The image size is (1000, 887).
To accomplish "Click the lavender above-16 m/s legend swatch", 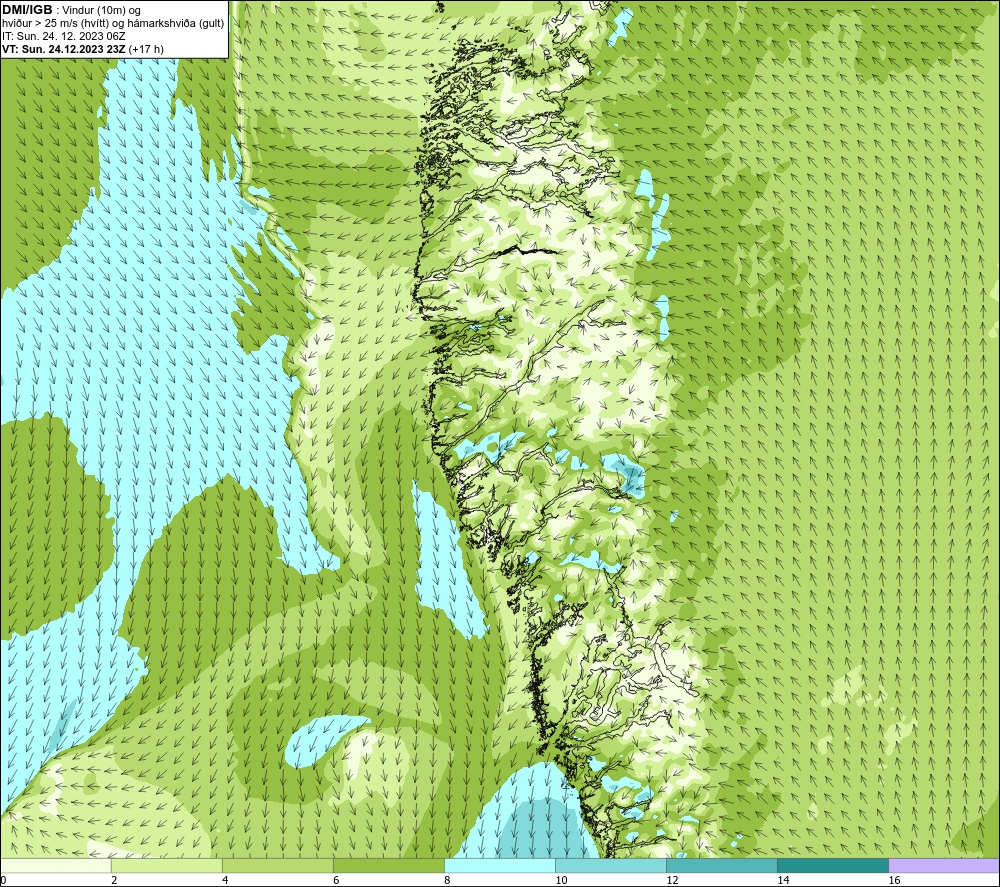I will pos(944,865).
